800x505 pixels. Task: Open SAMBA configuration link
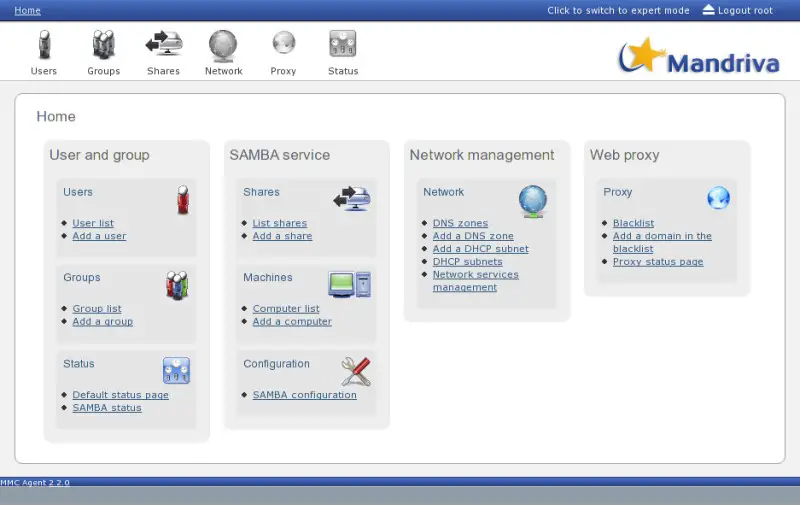pos(305,395)
